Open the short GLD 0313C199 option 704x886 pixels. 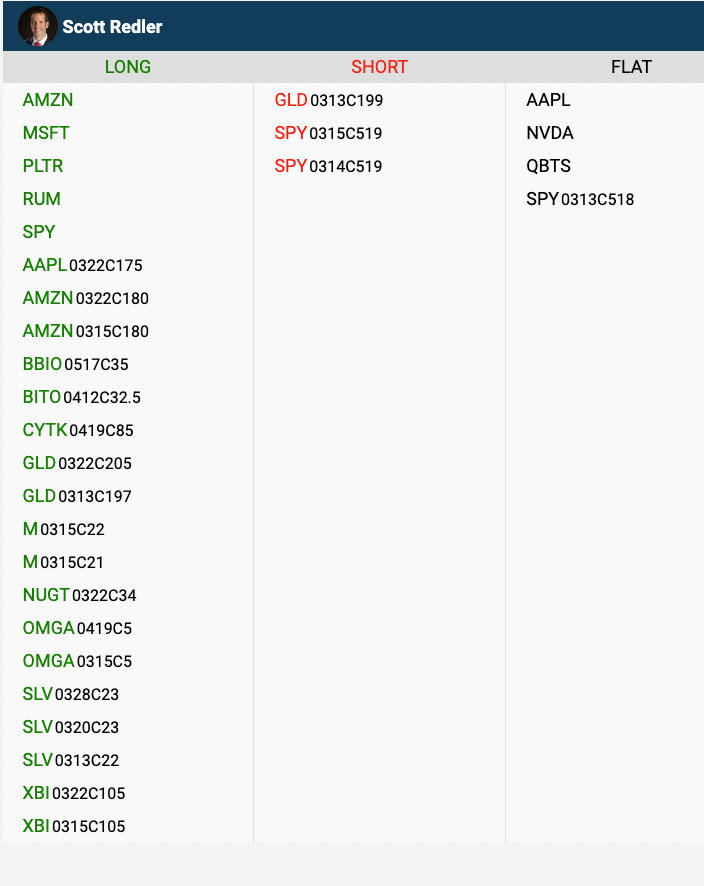pyautogui.click(x=329, y=100)
